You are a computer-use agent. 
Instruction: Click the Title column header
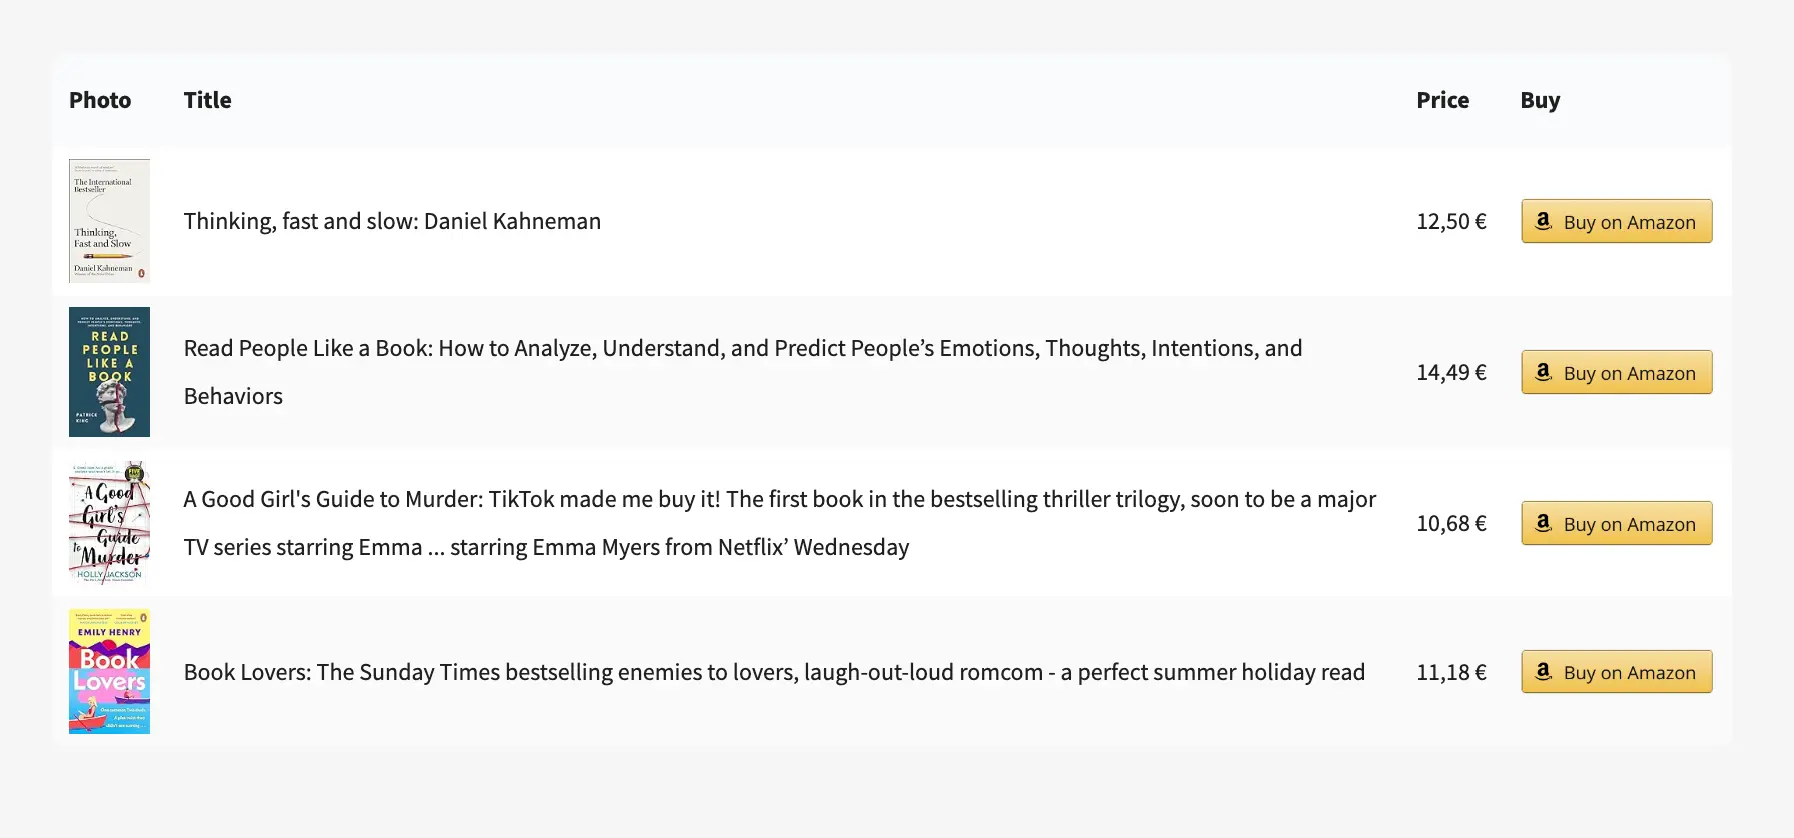click(207, 100)
